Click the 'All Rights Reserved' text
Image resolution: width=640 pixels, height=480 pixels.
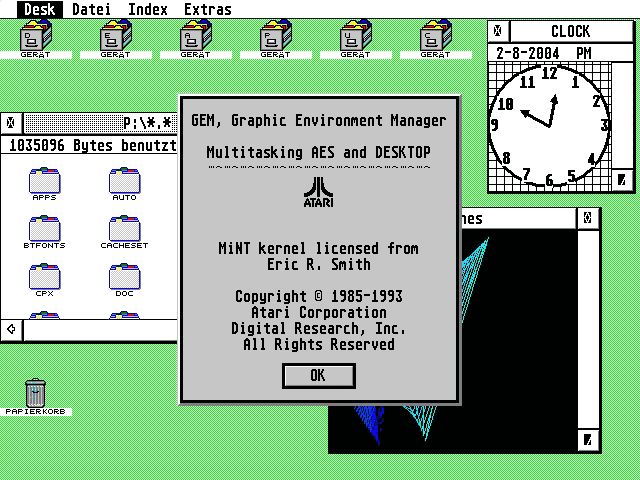[318, 344]
